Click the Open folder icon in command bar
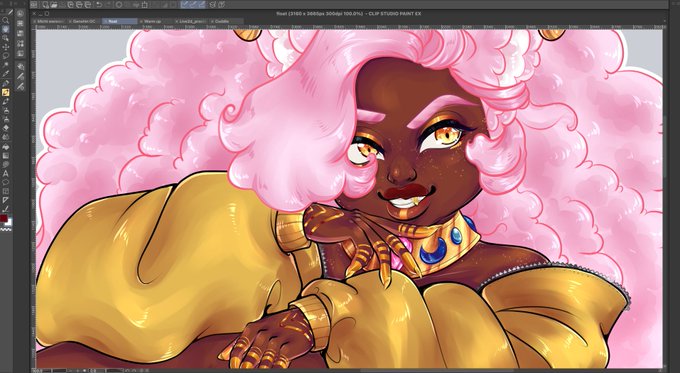680x373 pixels. coord(54,5)
